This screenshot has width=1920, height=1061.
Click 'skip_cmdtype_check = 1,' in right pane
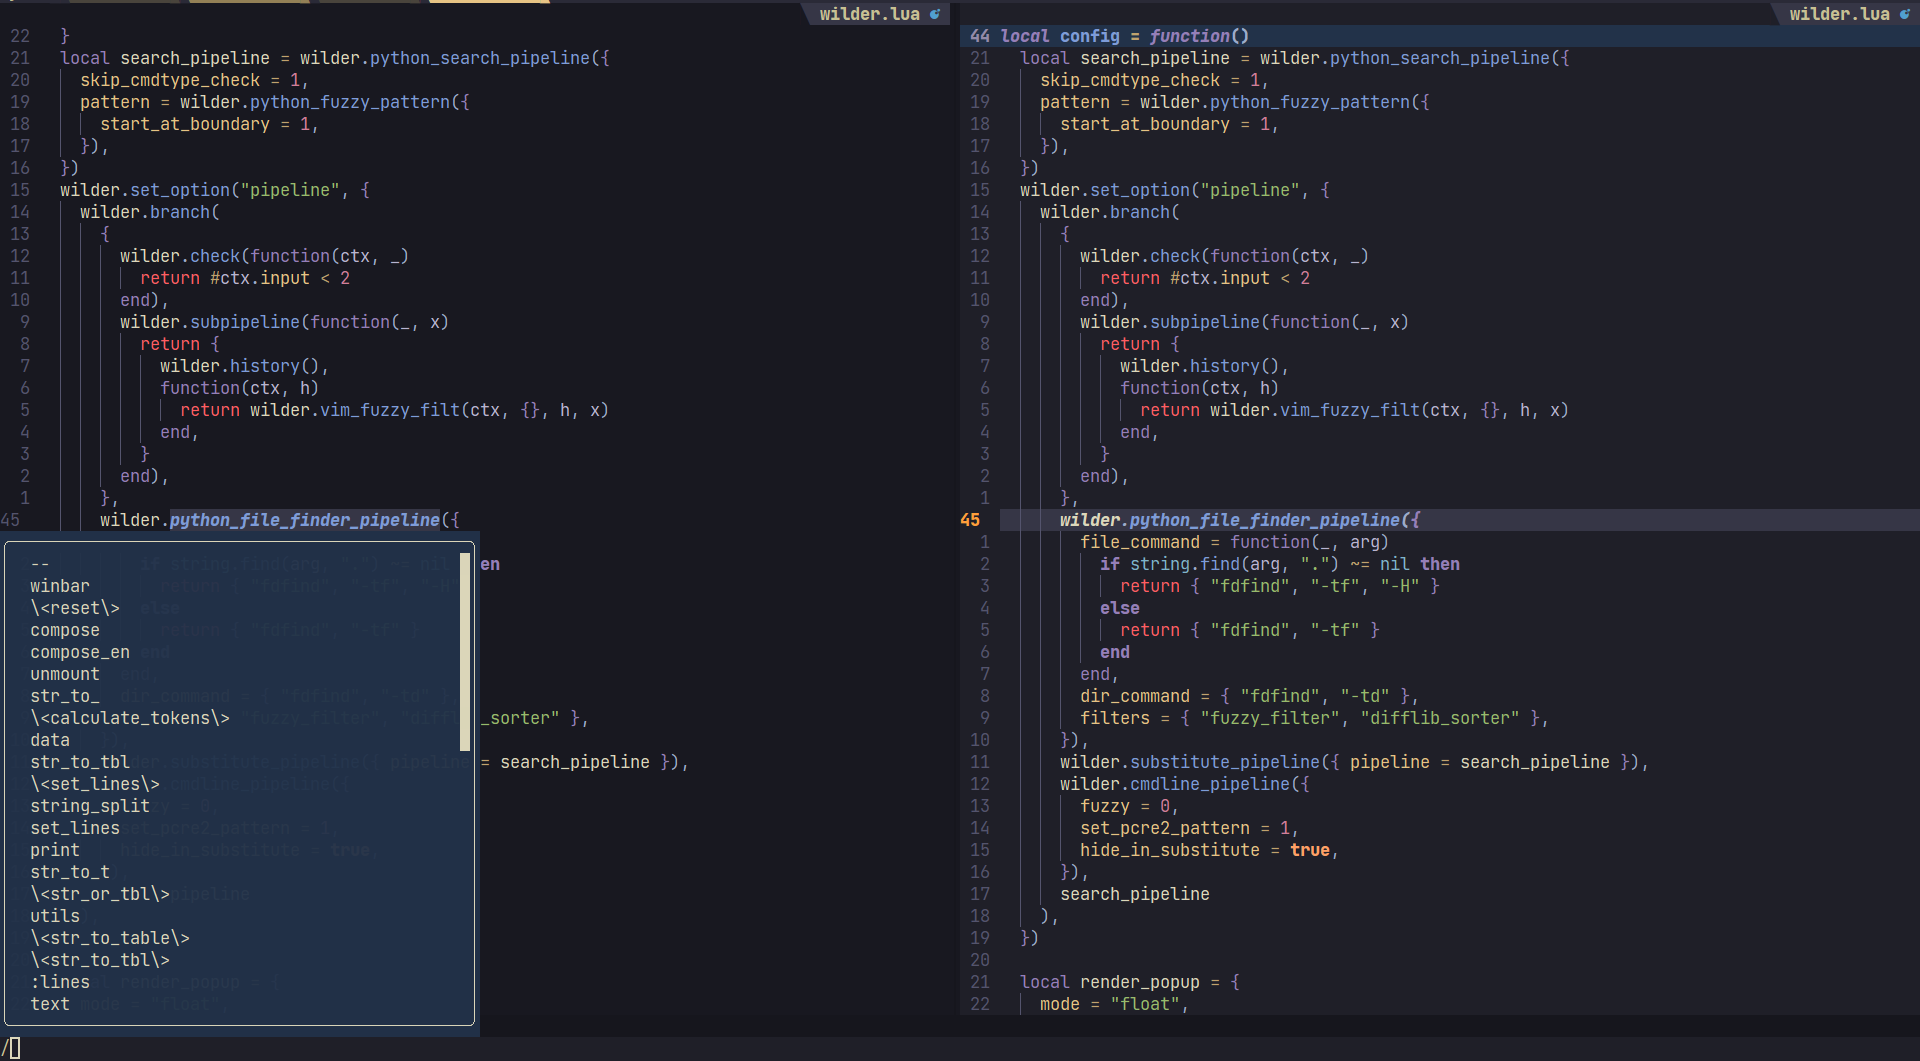pos(1155,80)
